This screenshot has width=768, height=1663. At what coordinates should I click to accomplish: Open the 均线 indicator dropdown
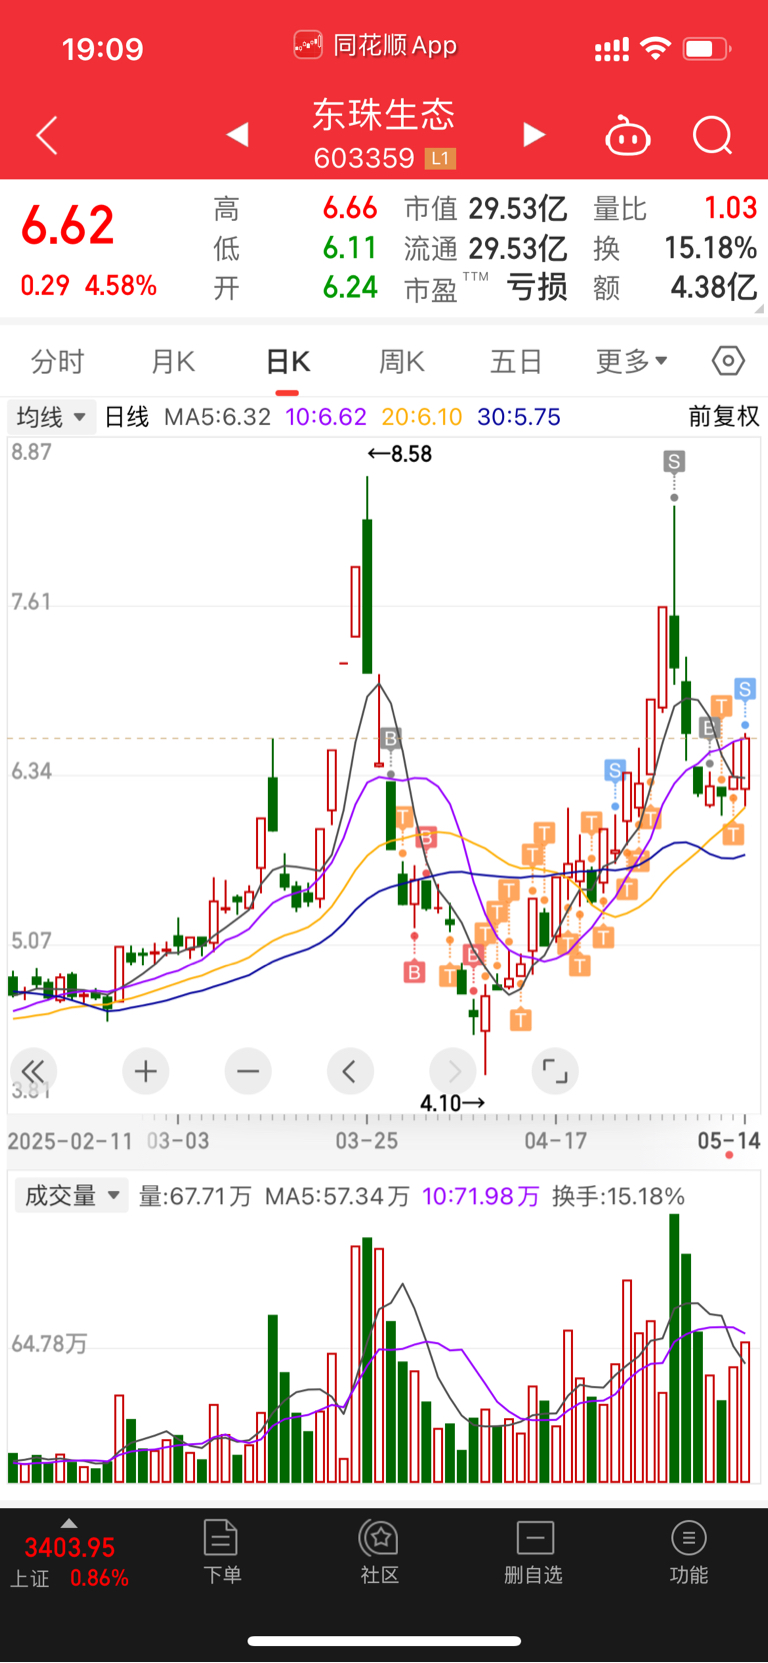(51, 416)
